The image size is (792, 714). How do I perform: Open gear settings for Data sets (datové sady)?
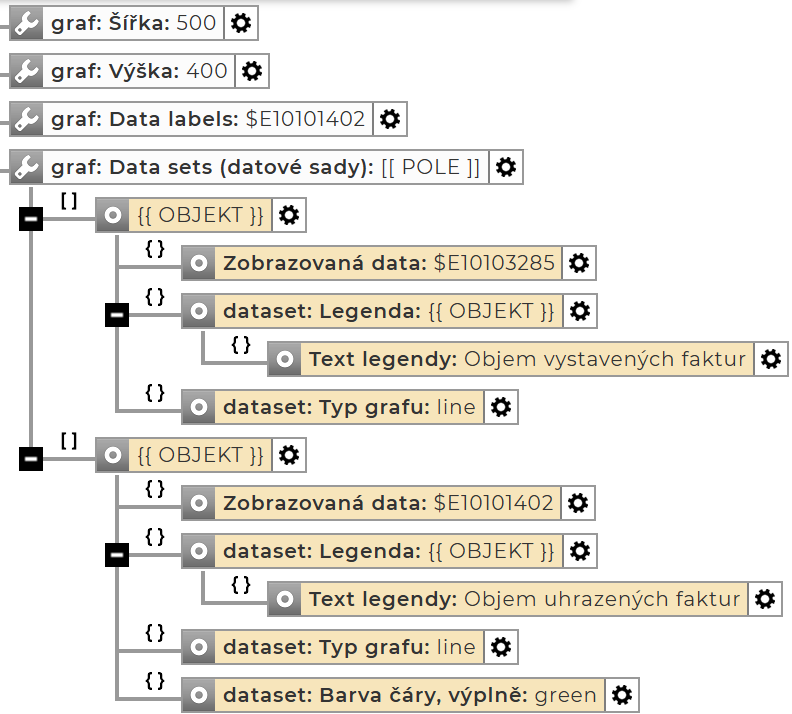[506, 167]
